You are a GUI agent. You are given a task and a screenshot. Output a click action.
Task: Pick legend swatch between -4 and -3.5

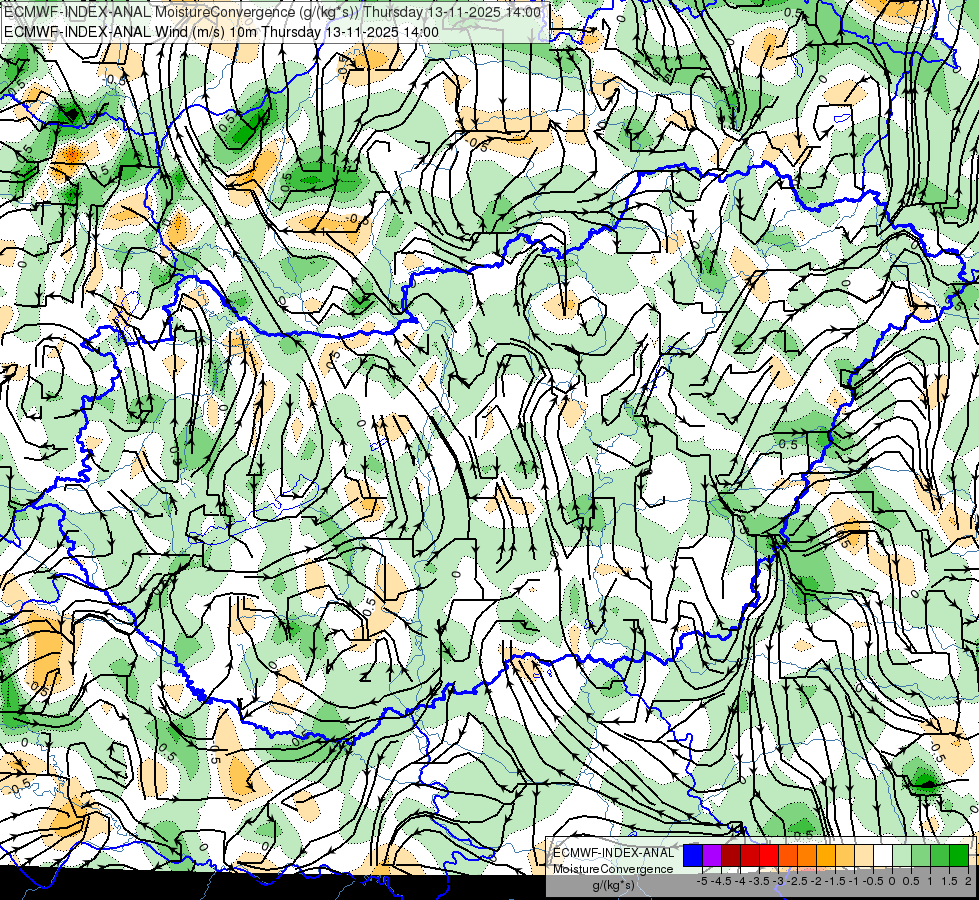click(750, 856)
